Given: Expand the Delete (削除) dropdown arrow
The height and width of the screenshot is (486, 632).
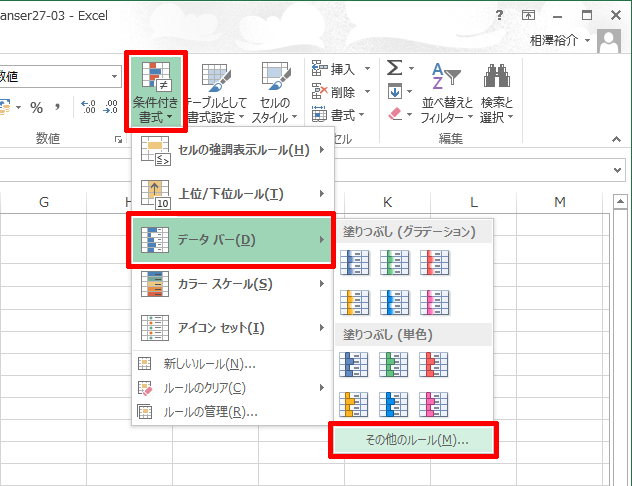Looking at the screenshot, I should (x=367, y=92).
